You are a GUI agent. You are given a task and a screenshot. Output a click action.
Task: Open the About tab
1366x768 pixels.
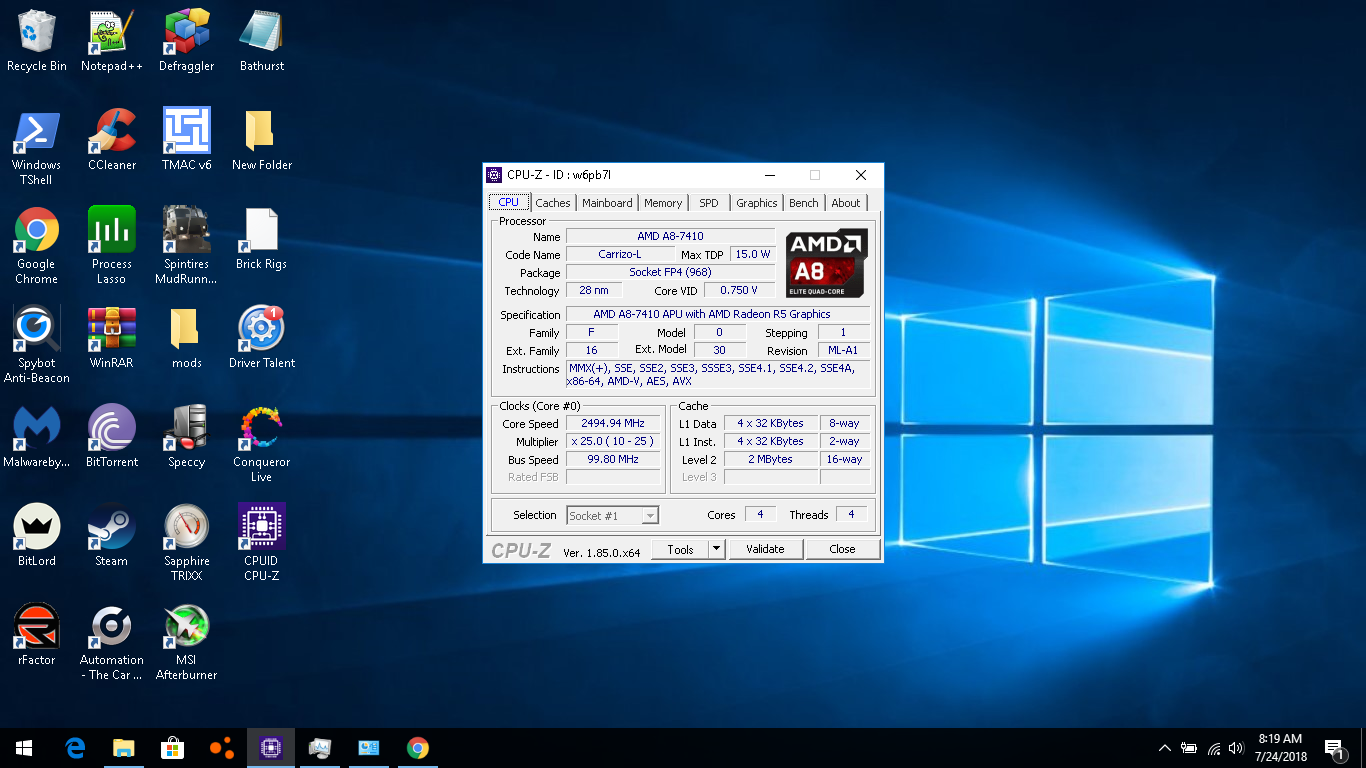point(846,203)
